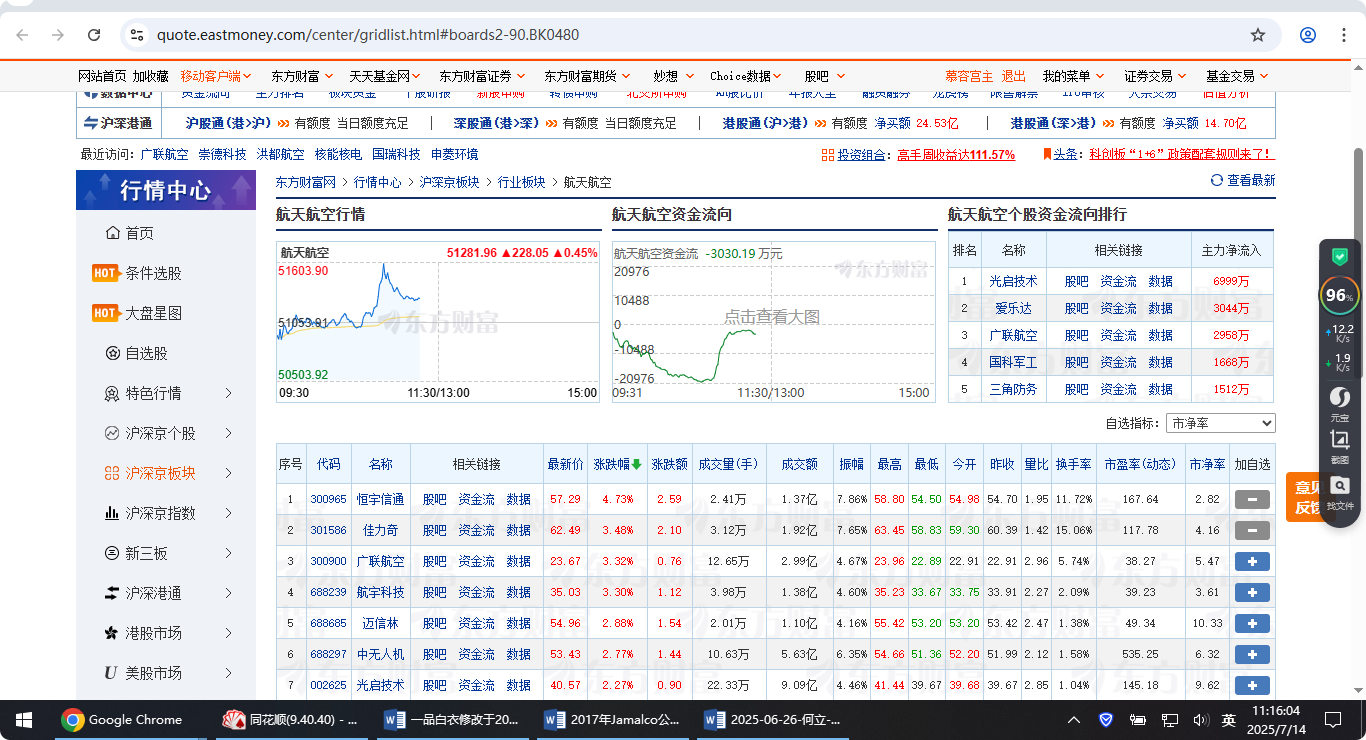Screen dimensions: 1366x740
Task: Open 我的菜单 dropdown
Action: [x=1073, y=76]
